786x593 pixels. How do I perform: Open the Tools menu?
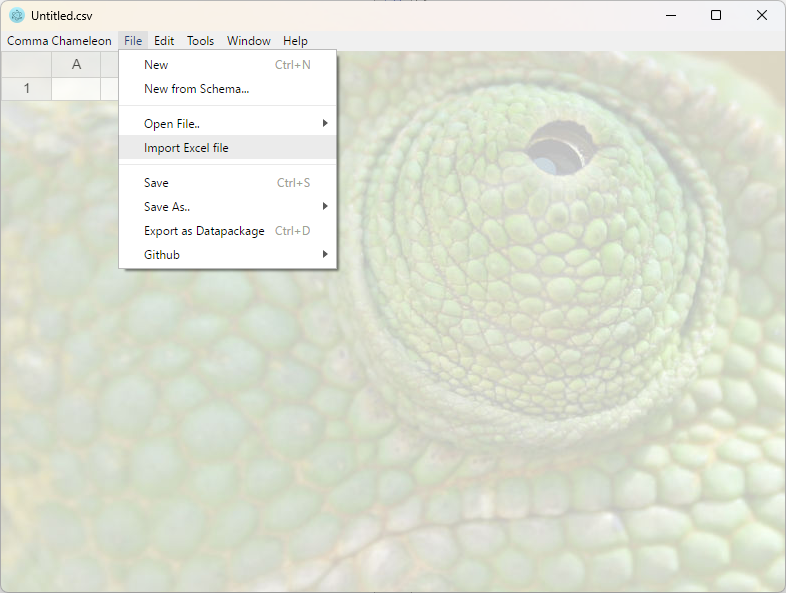(201, 41)
